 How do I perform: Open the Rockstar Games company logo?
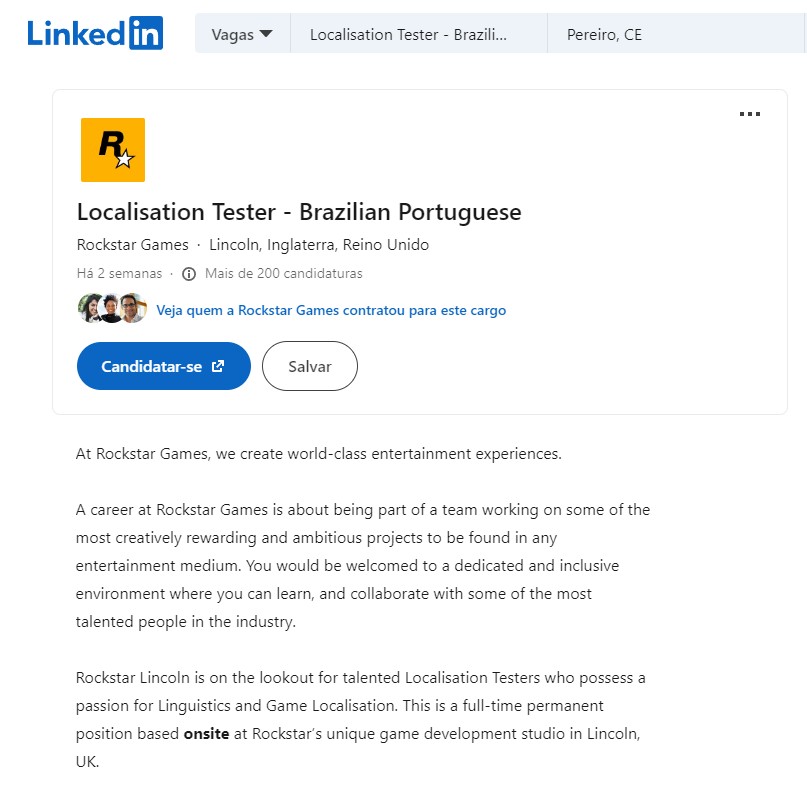click(113, 150)
